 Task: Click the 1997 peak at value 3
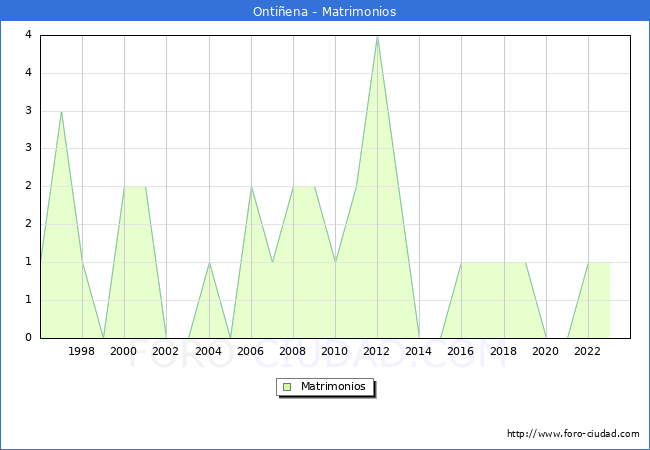pos(61,111)
